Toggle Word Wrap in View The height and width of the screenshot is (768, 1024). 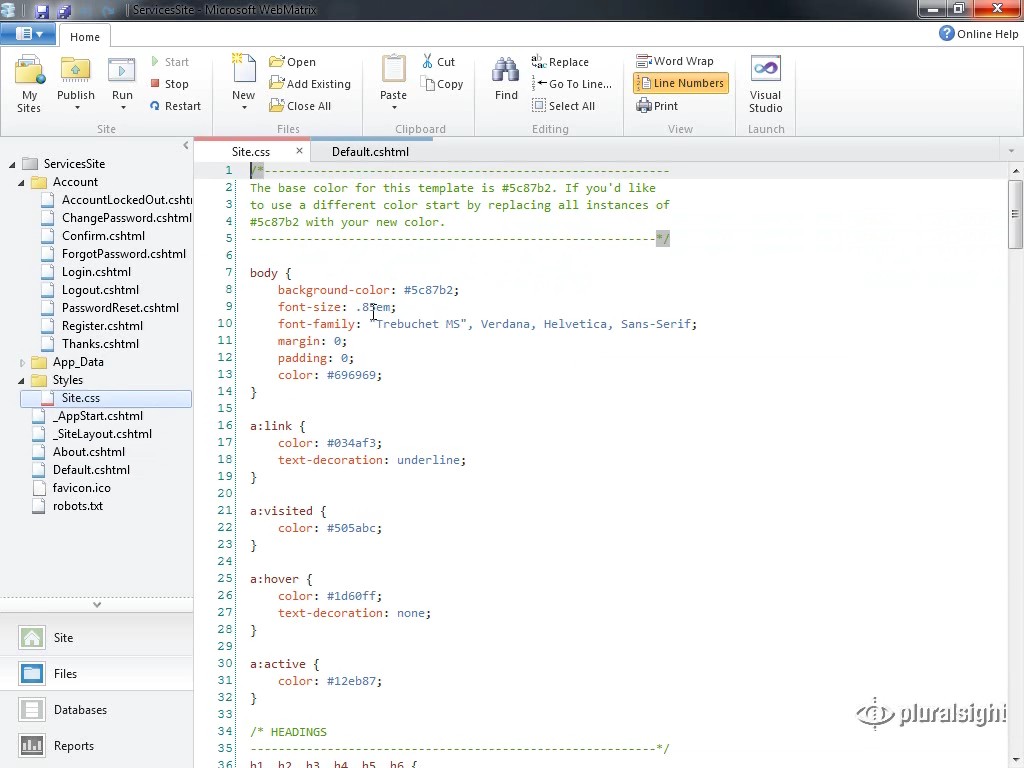pos(675,61)
